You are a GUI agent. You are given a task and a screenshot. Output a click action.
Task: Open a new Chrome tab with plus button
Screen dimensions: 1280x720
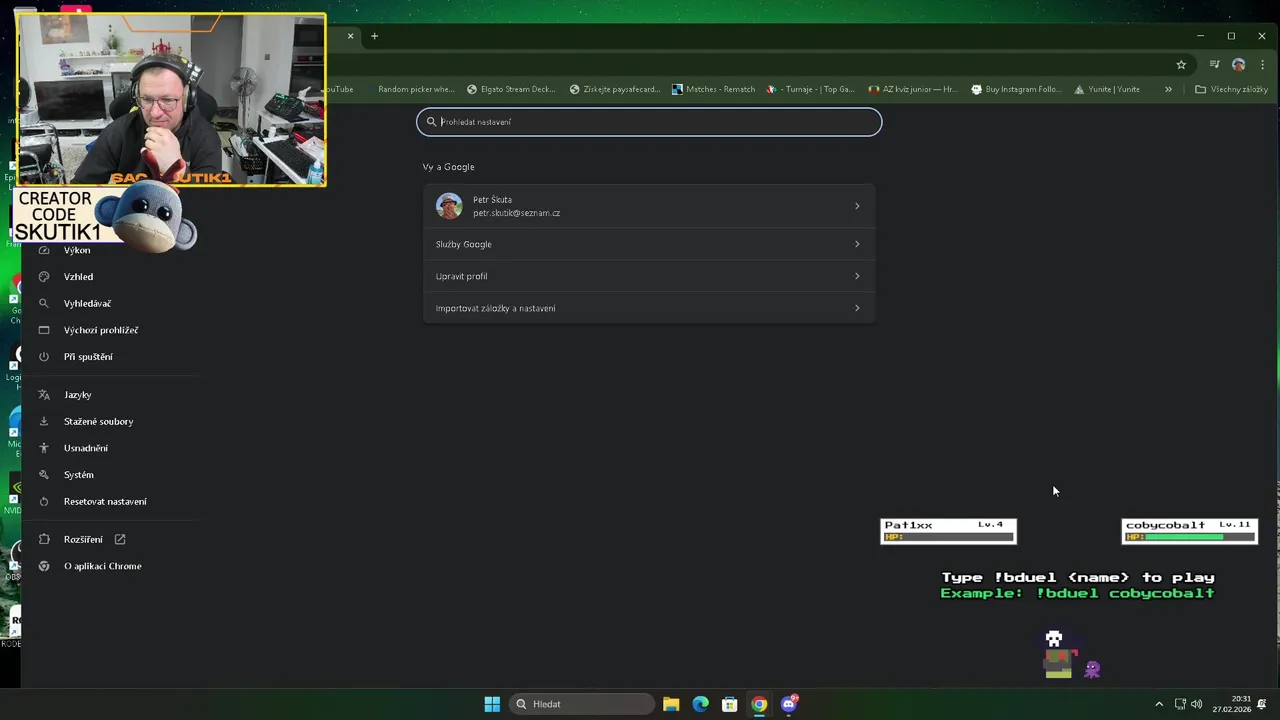(x=374, y=36)
